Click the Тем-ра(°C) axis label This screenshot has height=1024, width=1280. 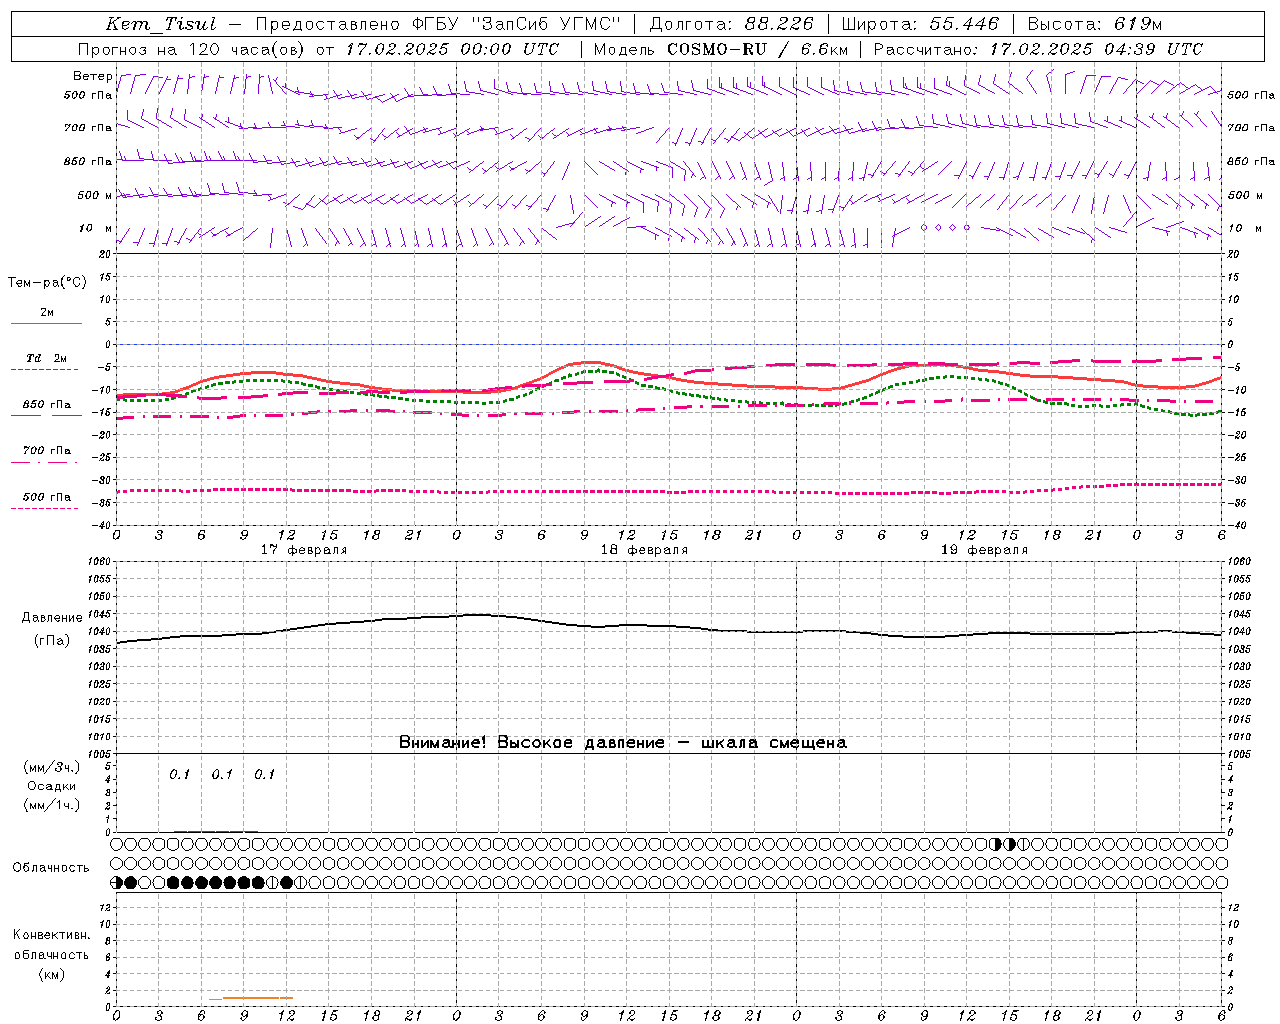[x=47, y=283]
